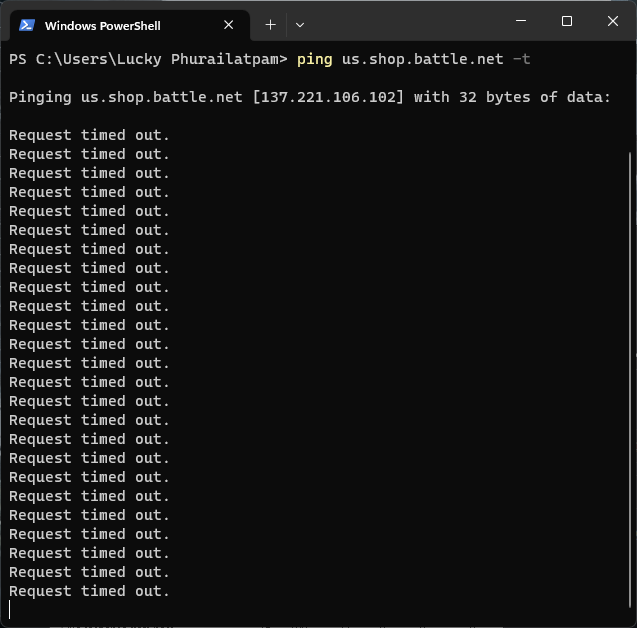
Task: Click the "-t" parameter in the command
Action: [x=521, y=59]
